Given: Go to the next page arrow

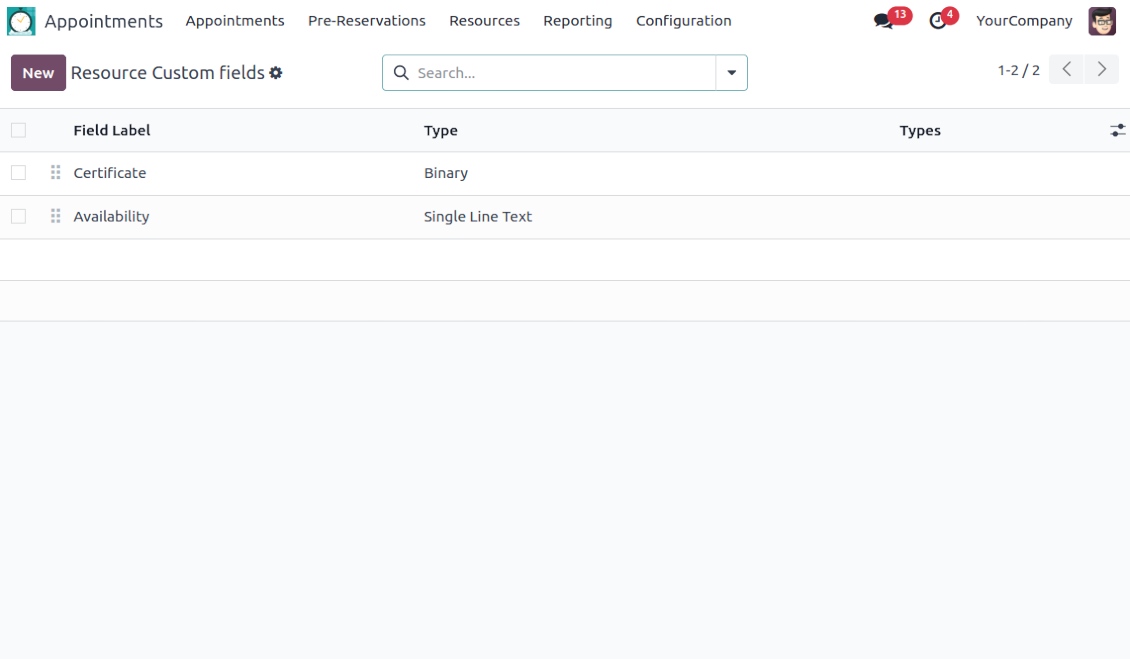Looking at the screenshot, I should point(1101,69).
